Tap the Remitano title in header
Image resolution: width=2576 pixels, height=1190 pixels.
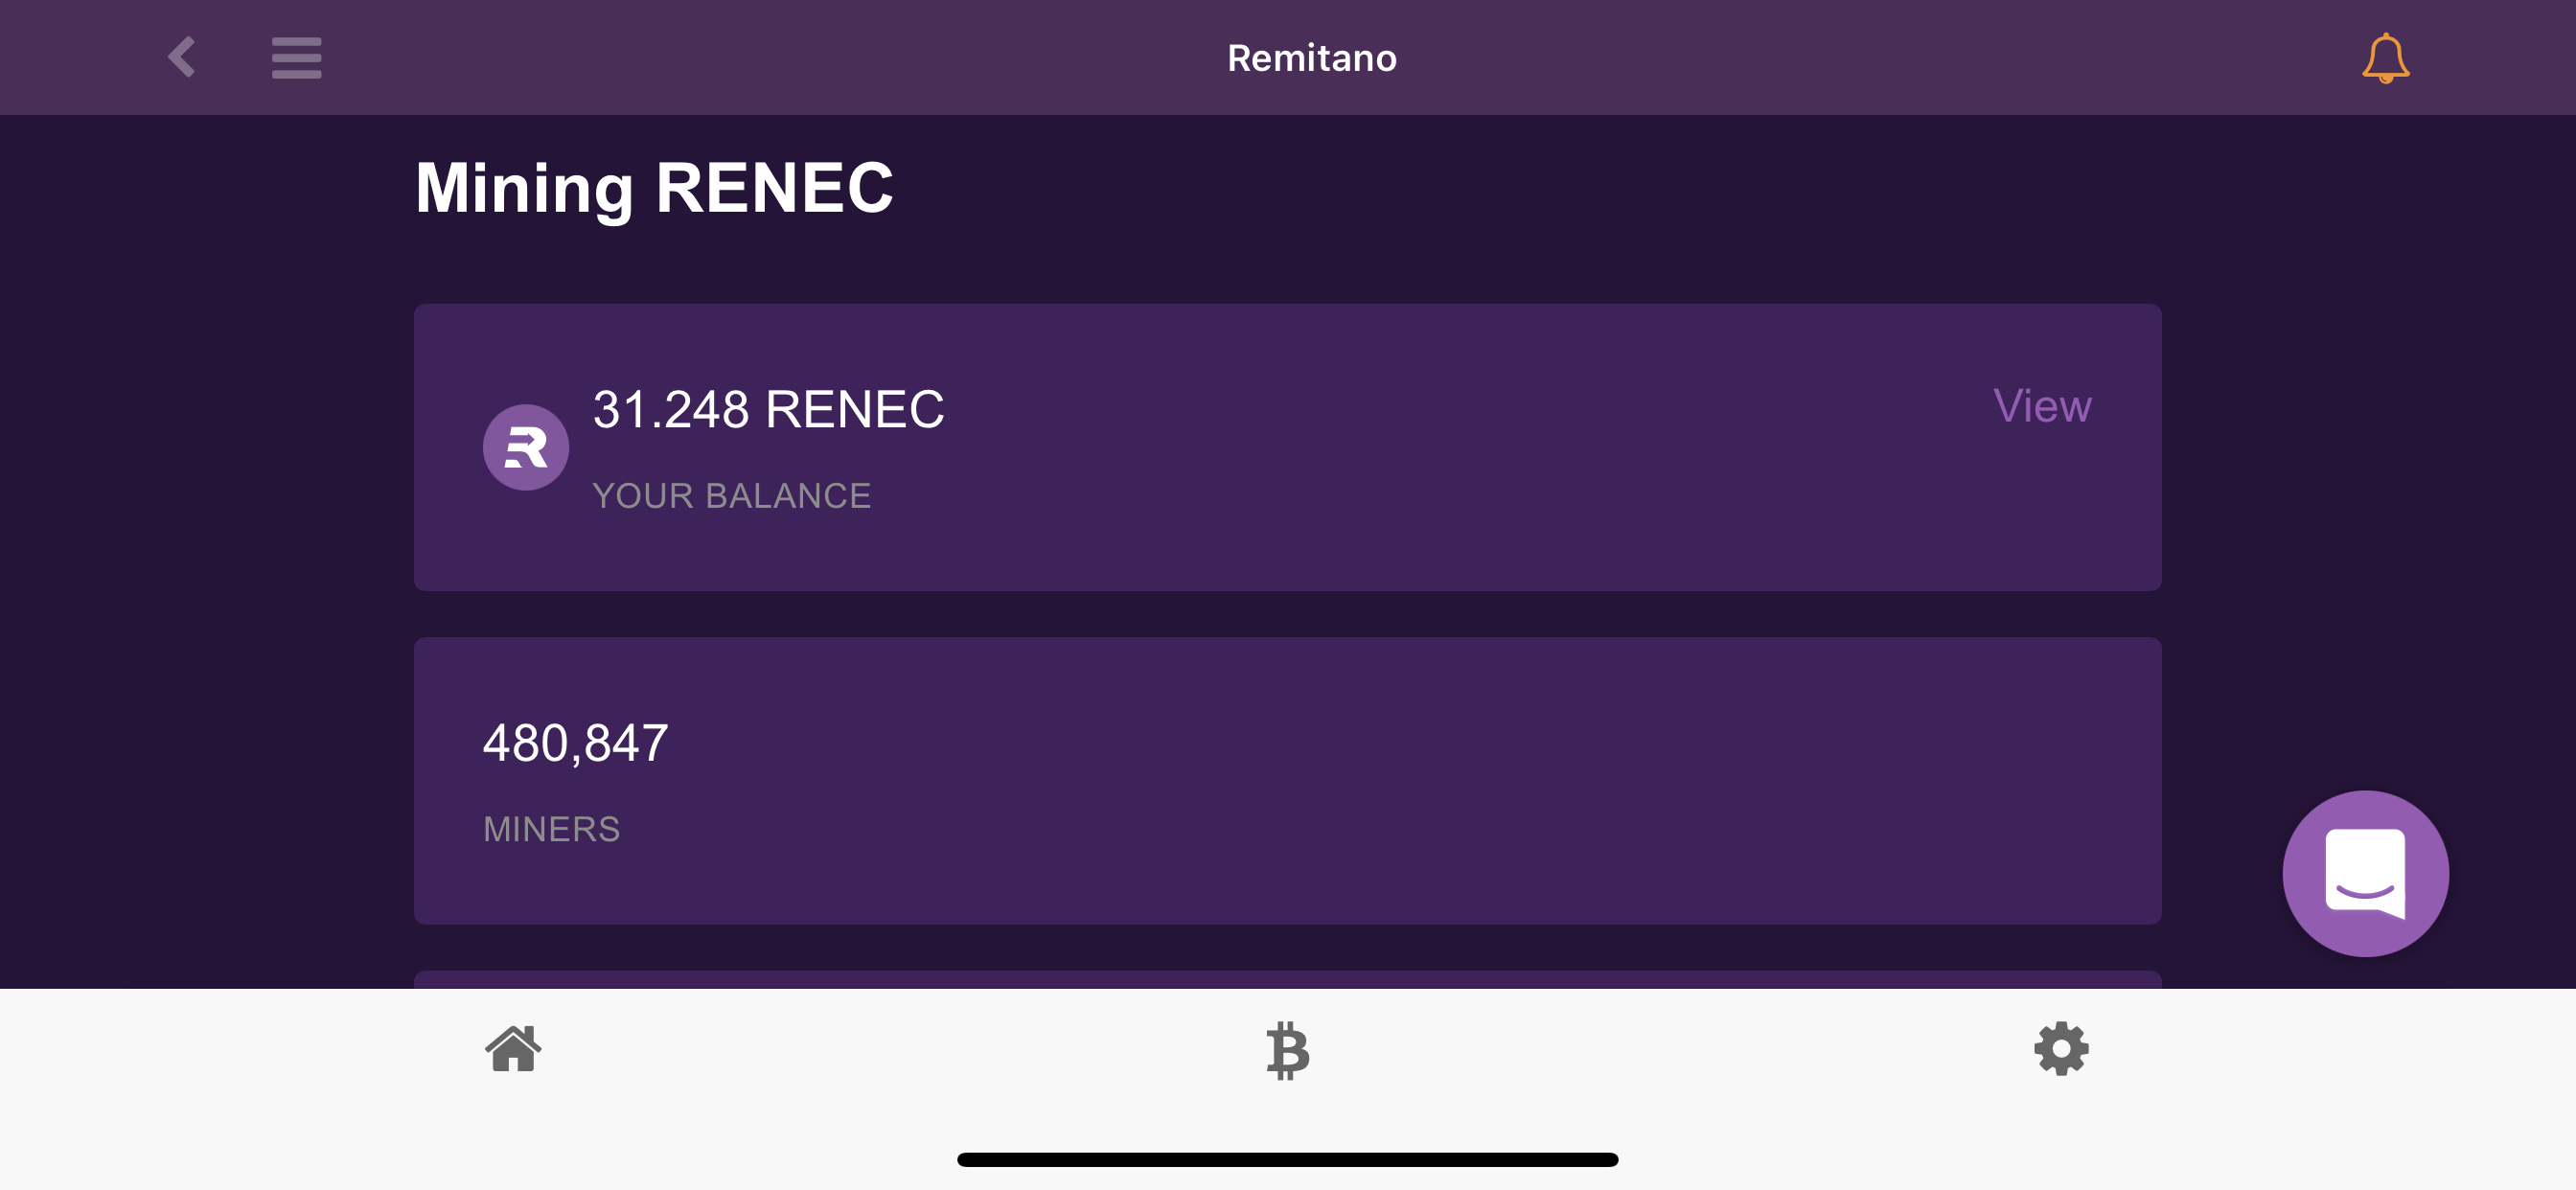click(x=1311, y=58)
